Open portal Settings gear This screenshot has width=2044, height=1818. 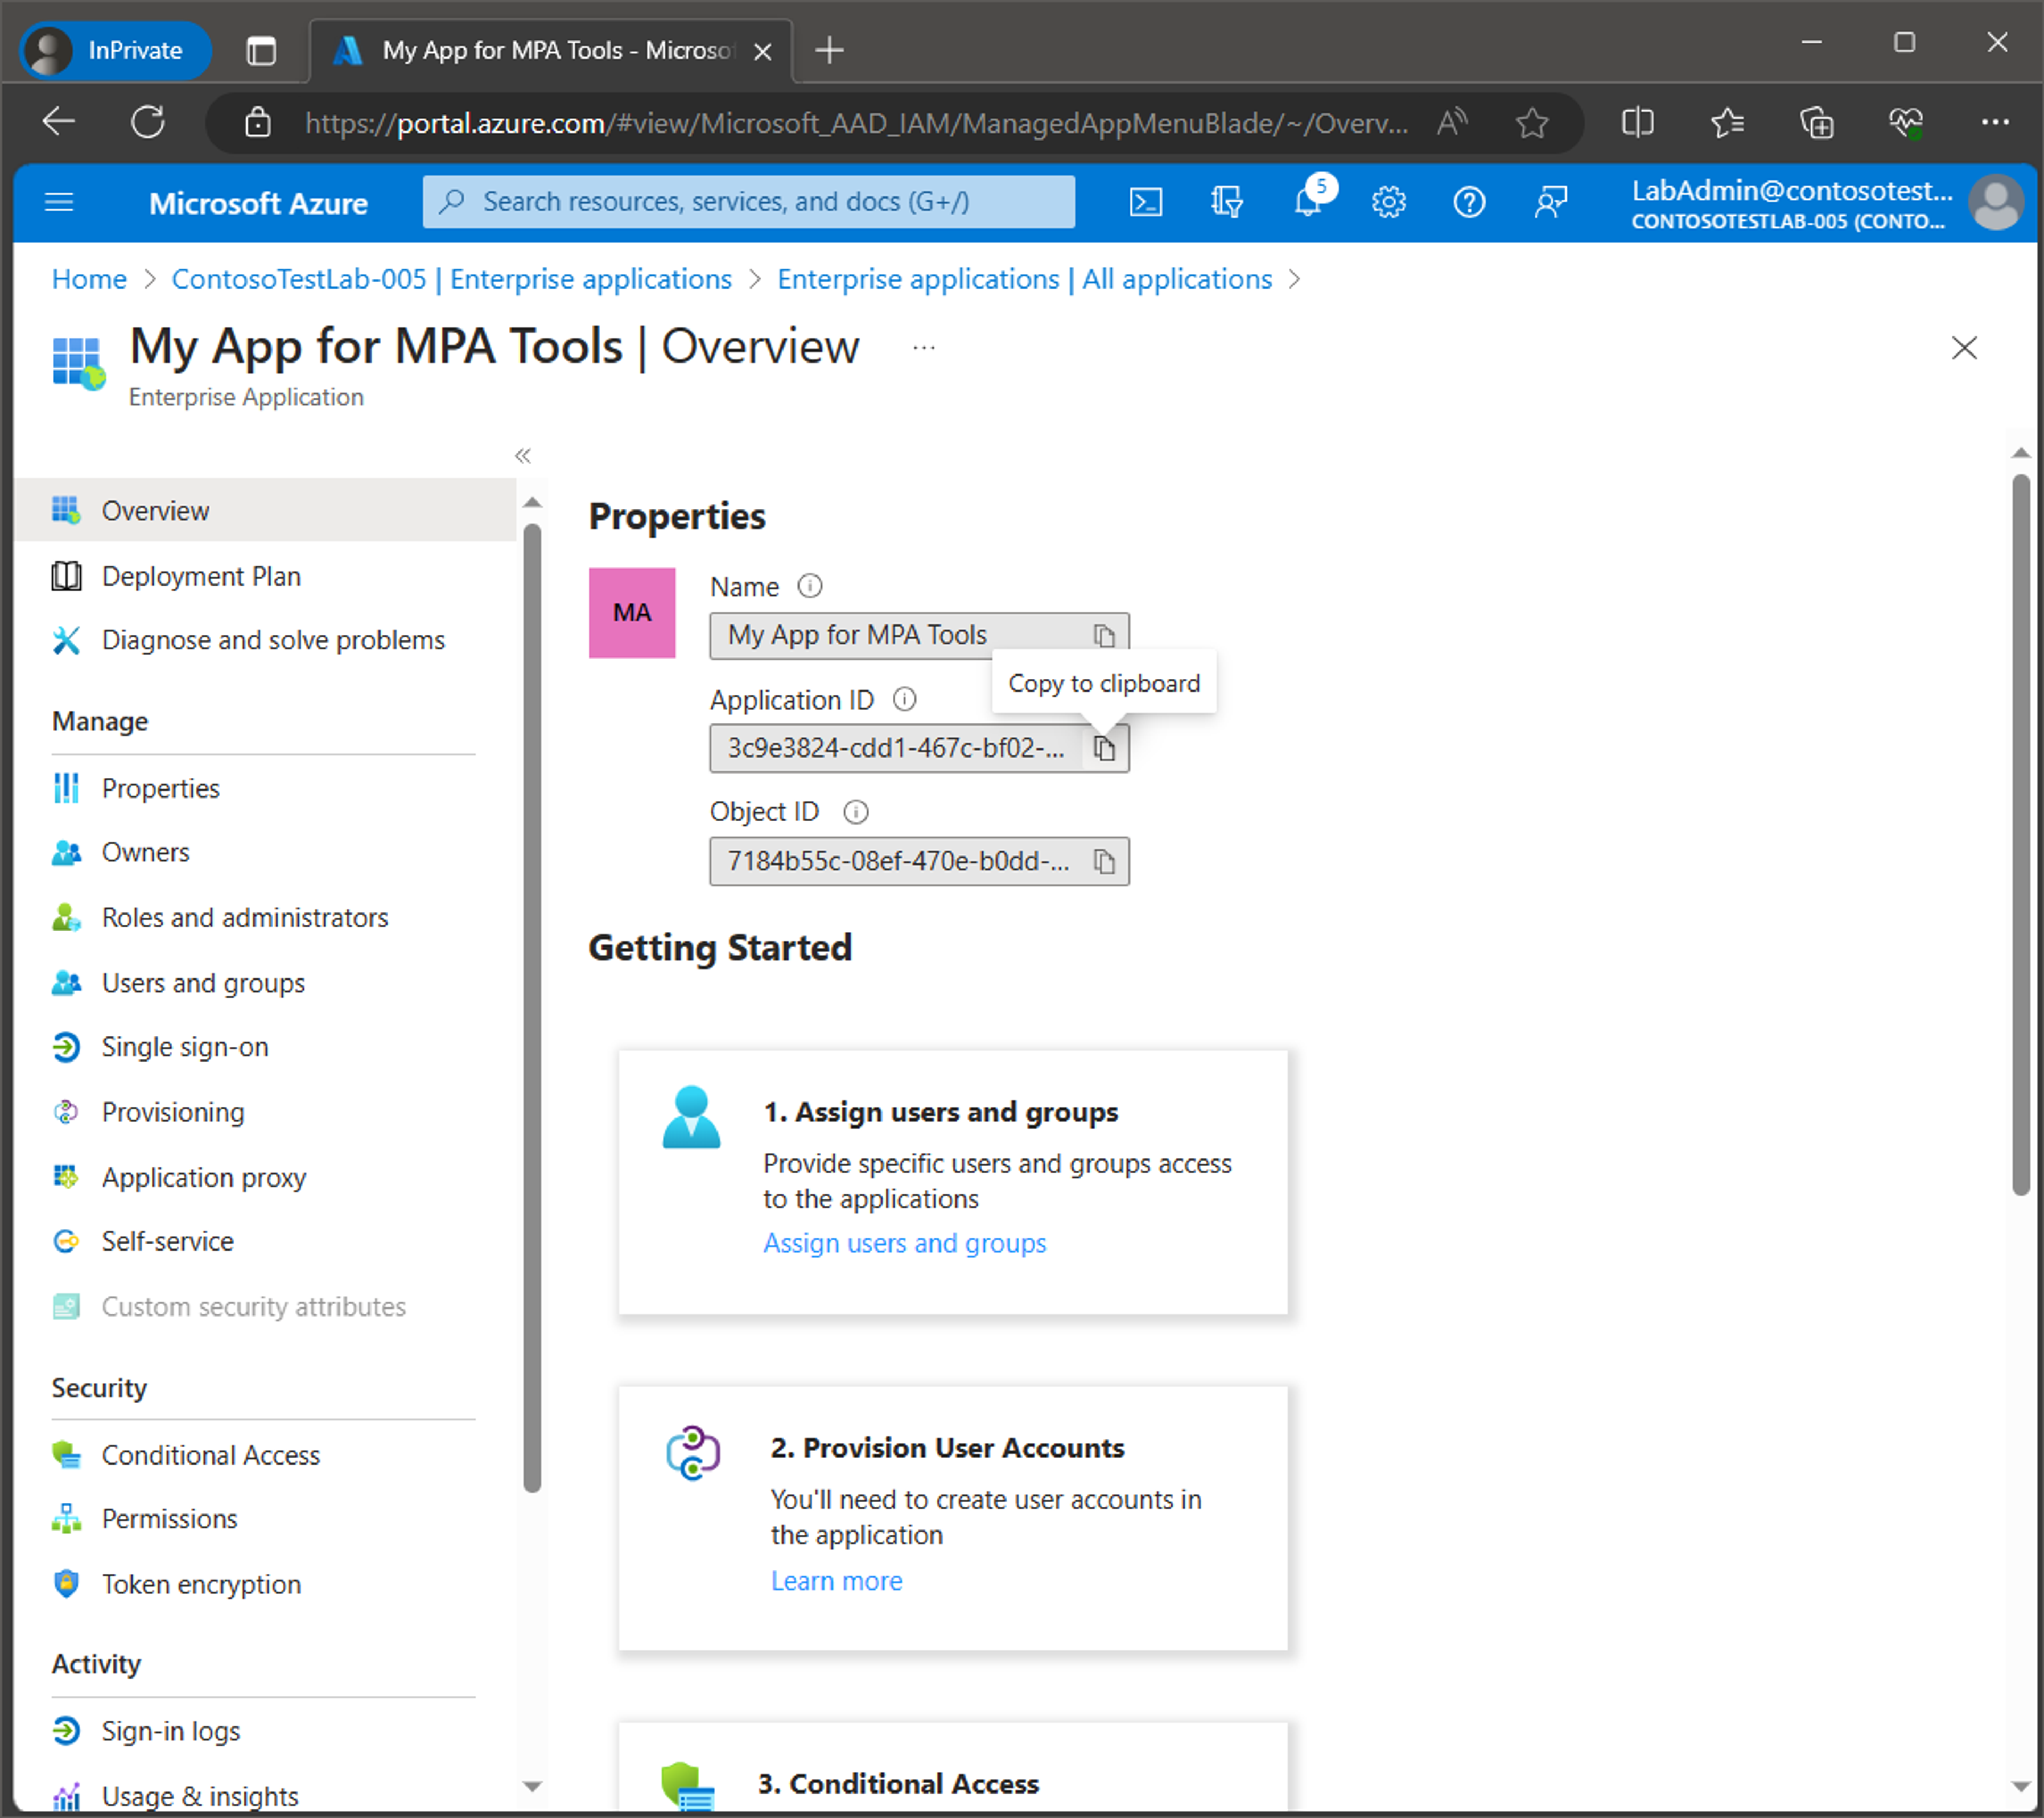(x=1388, y=203)
